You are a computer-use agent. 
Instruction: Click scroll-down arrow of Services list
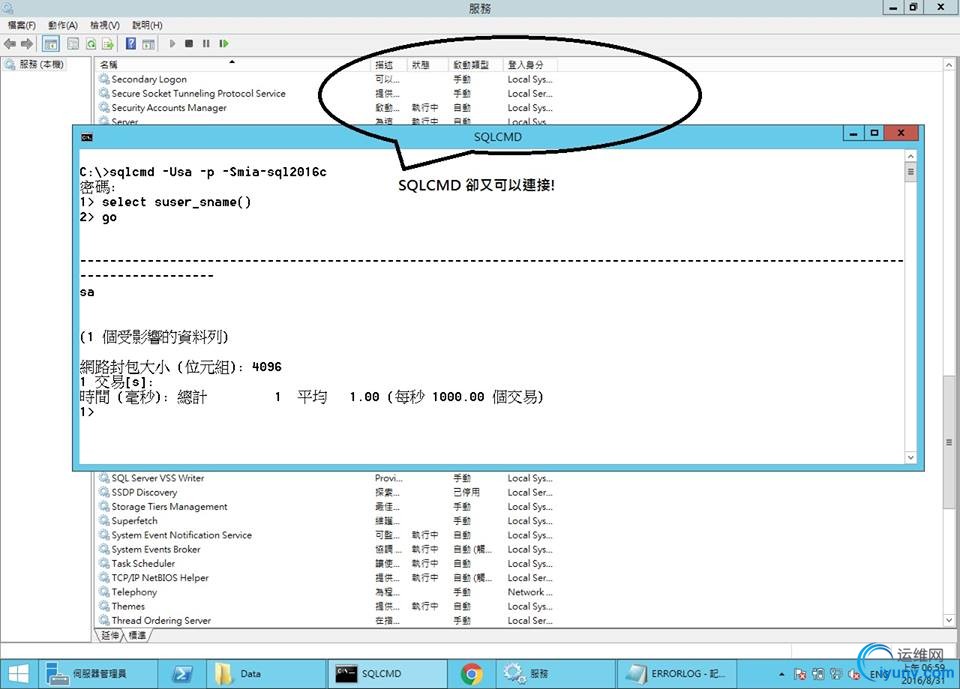click(948, 620)
